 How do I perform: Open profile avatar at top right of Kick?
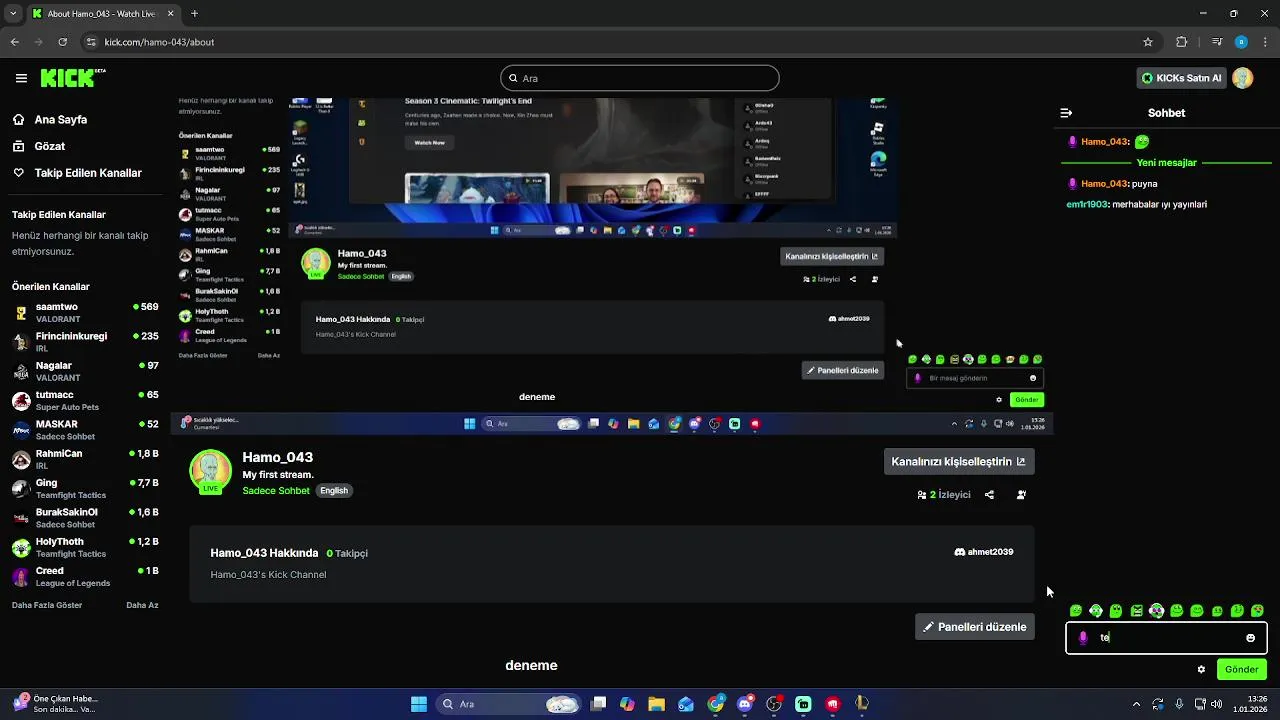(1242, 78)
